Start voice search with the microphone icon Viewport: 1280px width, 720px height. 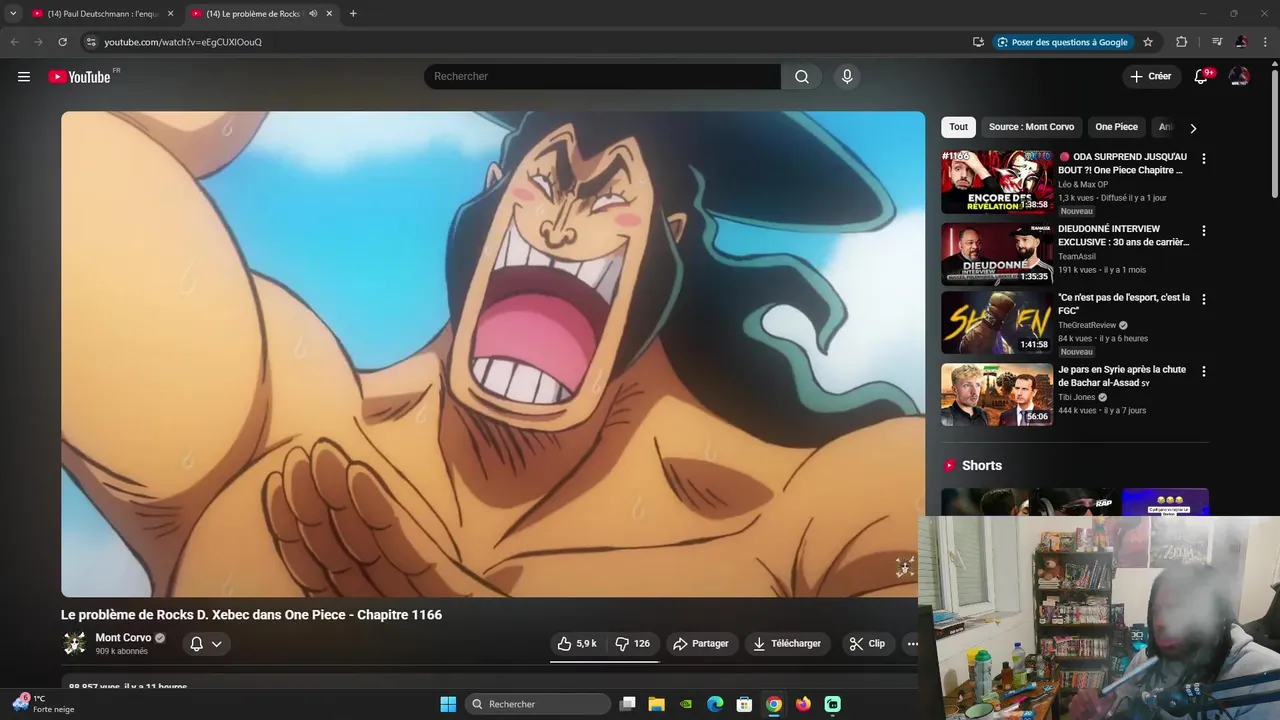(847, 77)
